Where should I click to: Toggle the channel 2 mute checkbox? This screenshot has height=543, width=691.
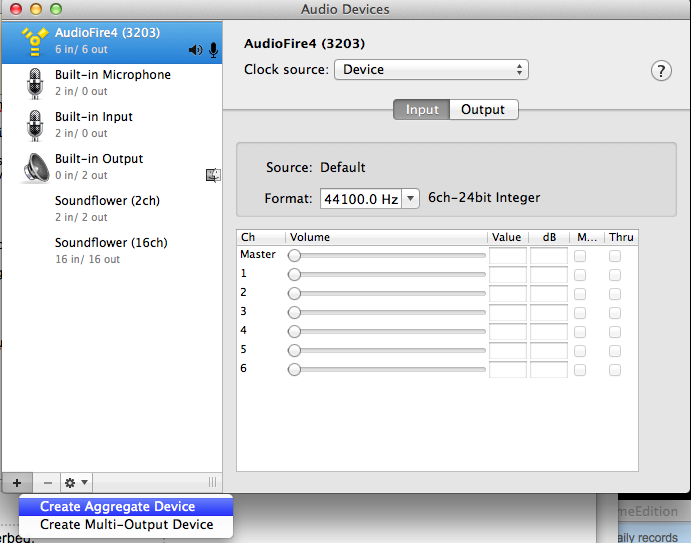click(x=580, y=294)
